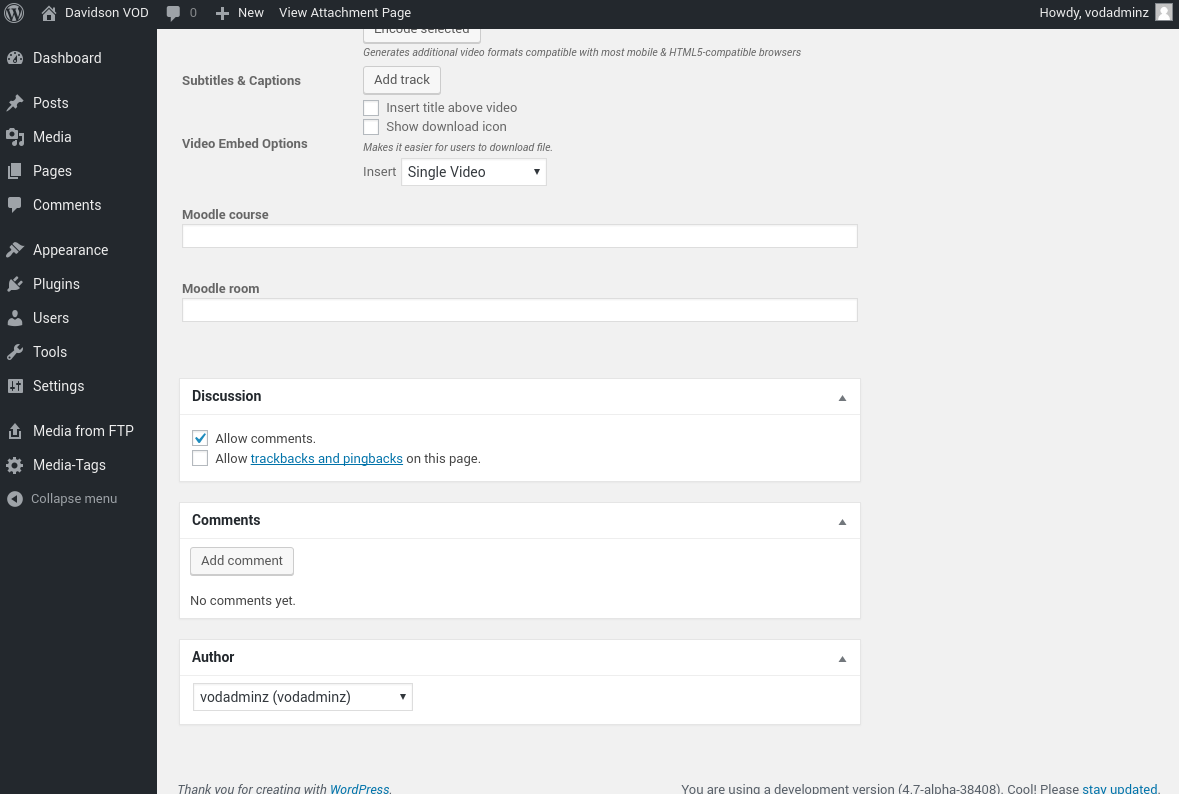Collapse the Discussion panel

[x=842, y=398]
